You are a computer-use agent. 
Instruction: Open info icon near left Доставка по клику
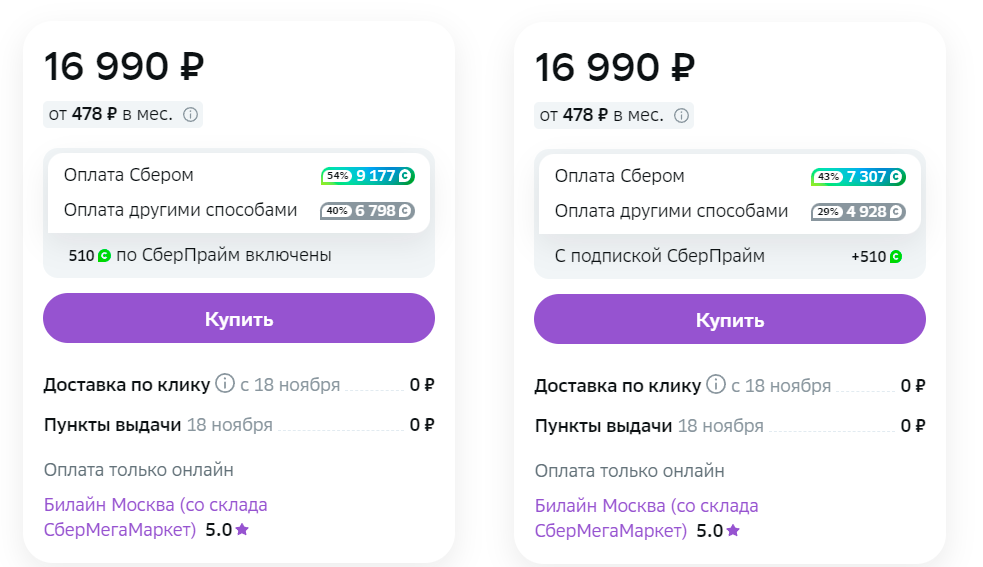pyautogui.click(x=224, y=383)
